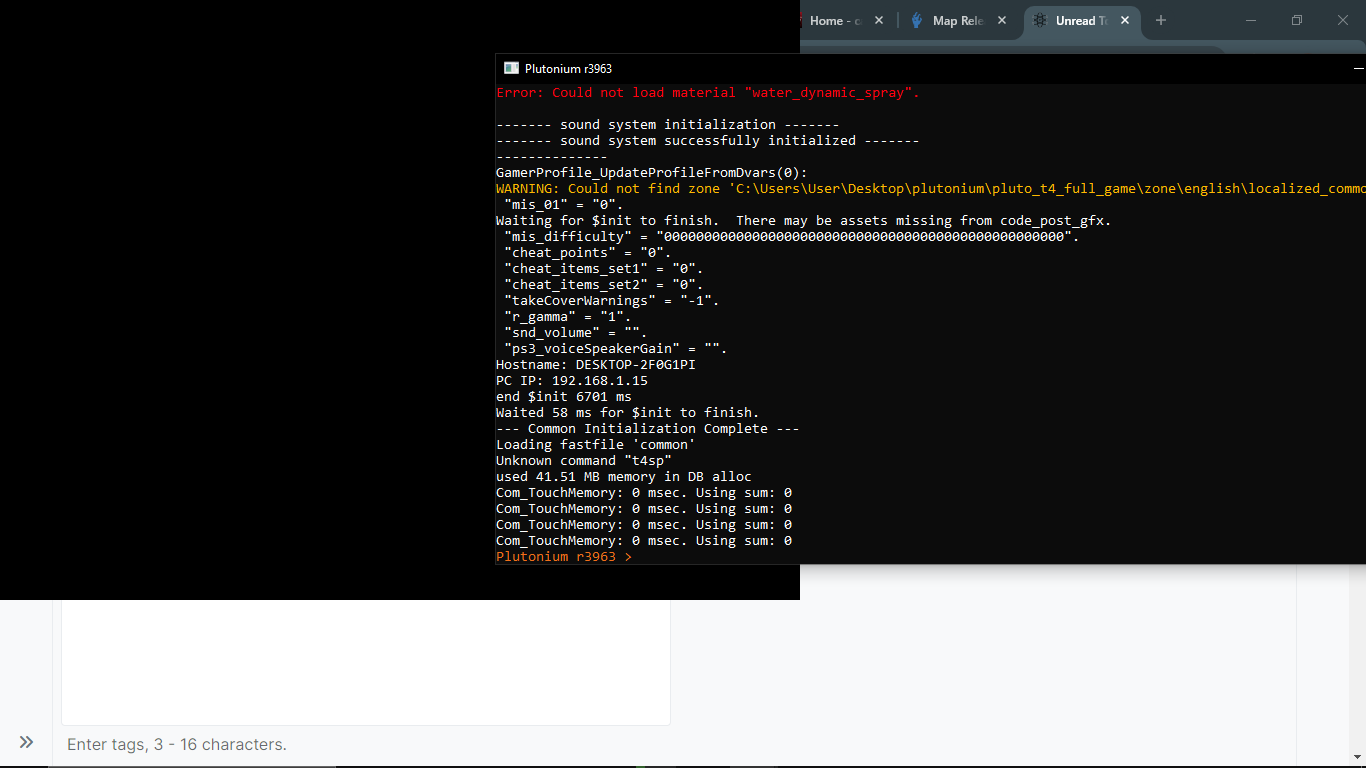1366x768 pixels.
Task: Click the red water_dynamic_spray error line
Action: point(708,93)
